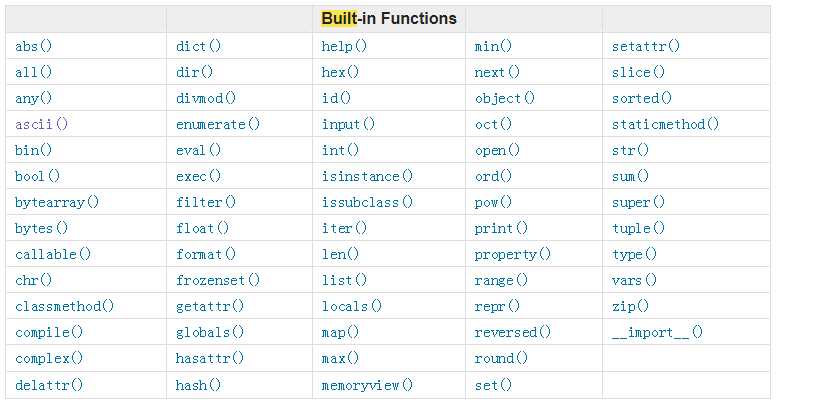Open the reversed() function link
The image size is (827, 407).
pyautogui.click(x=513, y=333)
